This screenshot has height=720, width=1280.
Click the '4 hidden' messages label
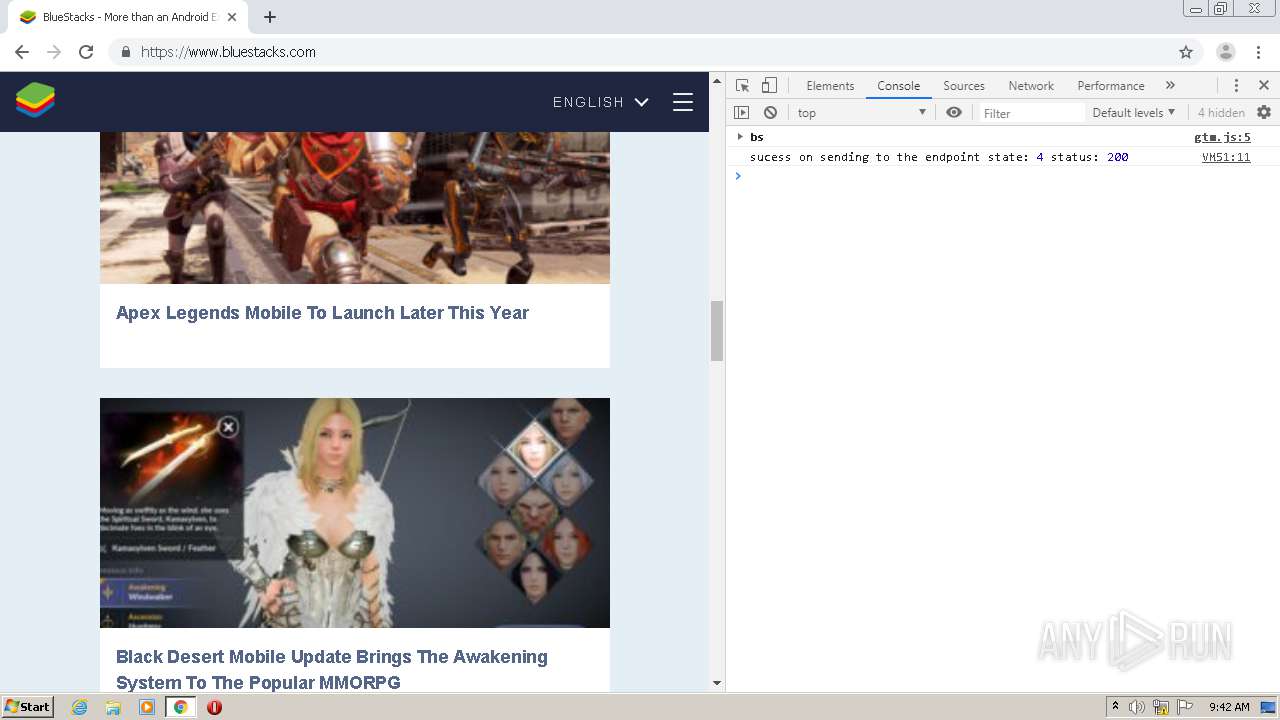(x=1221, y=113)
